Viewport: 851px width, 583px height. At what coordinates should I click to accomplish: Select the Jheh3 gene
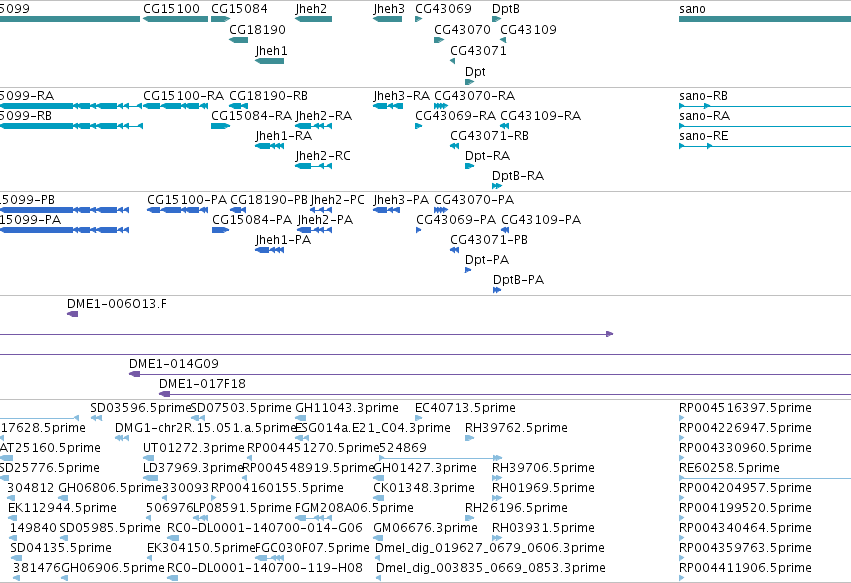[388, 19]
